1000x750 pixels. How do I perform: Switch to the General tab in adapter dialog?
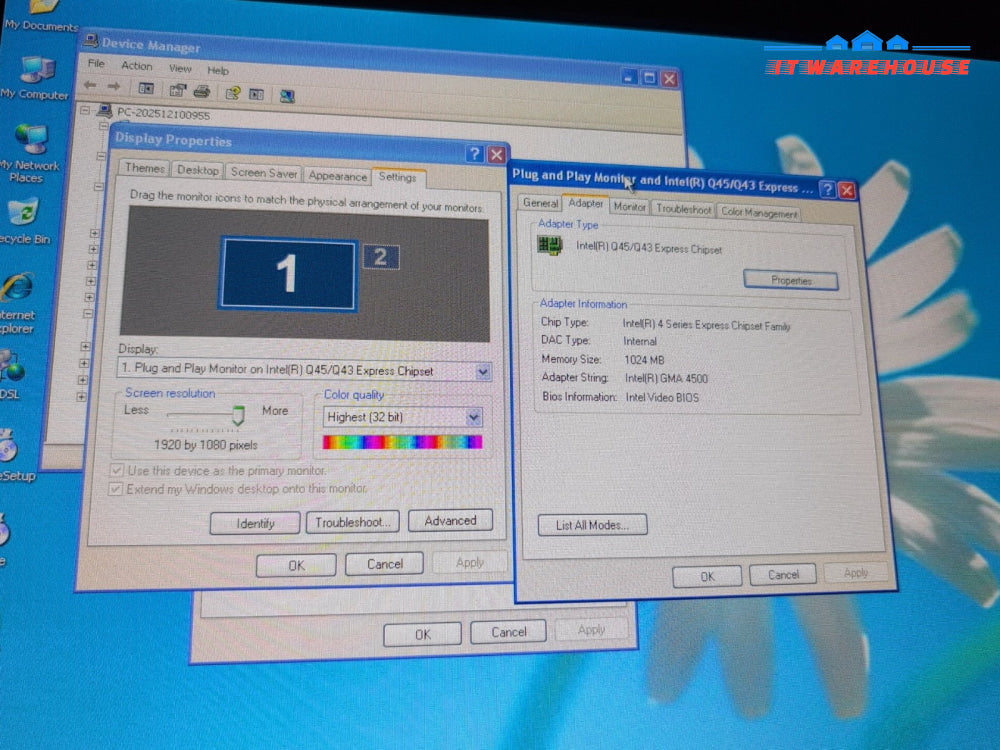pyautogui.click(x=540, y=203)
